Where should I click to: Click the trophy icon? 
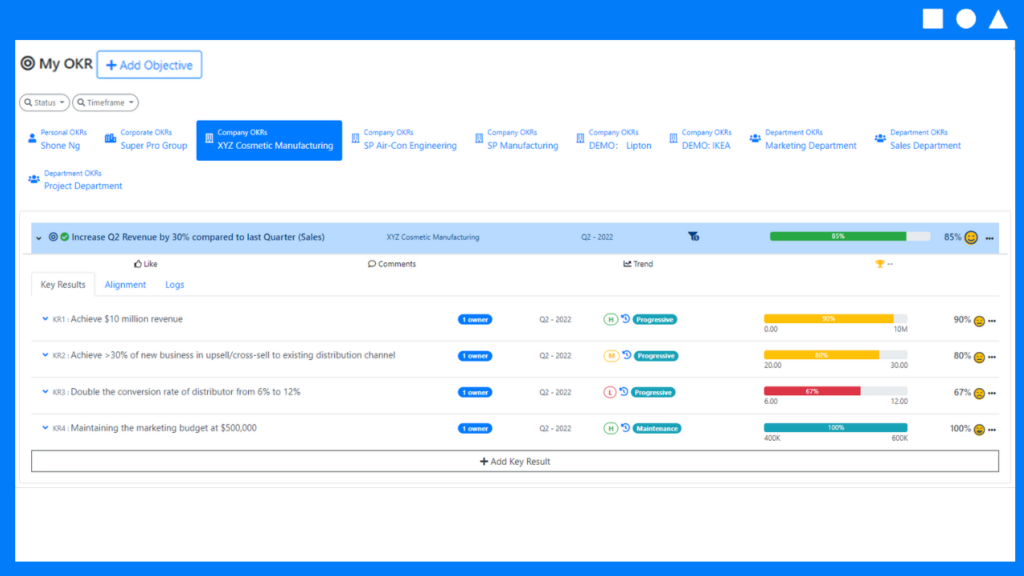click(x=880, y=264)
